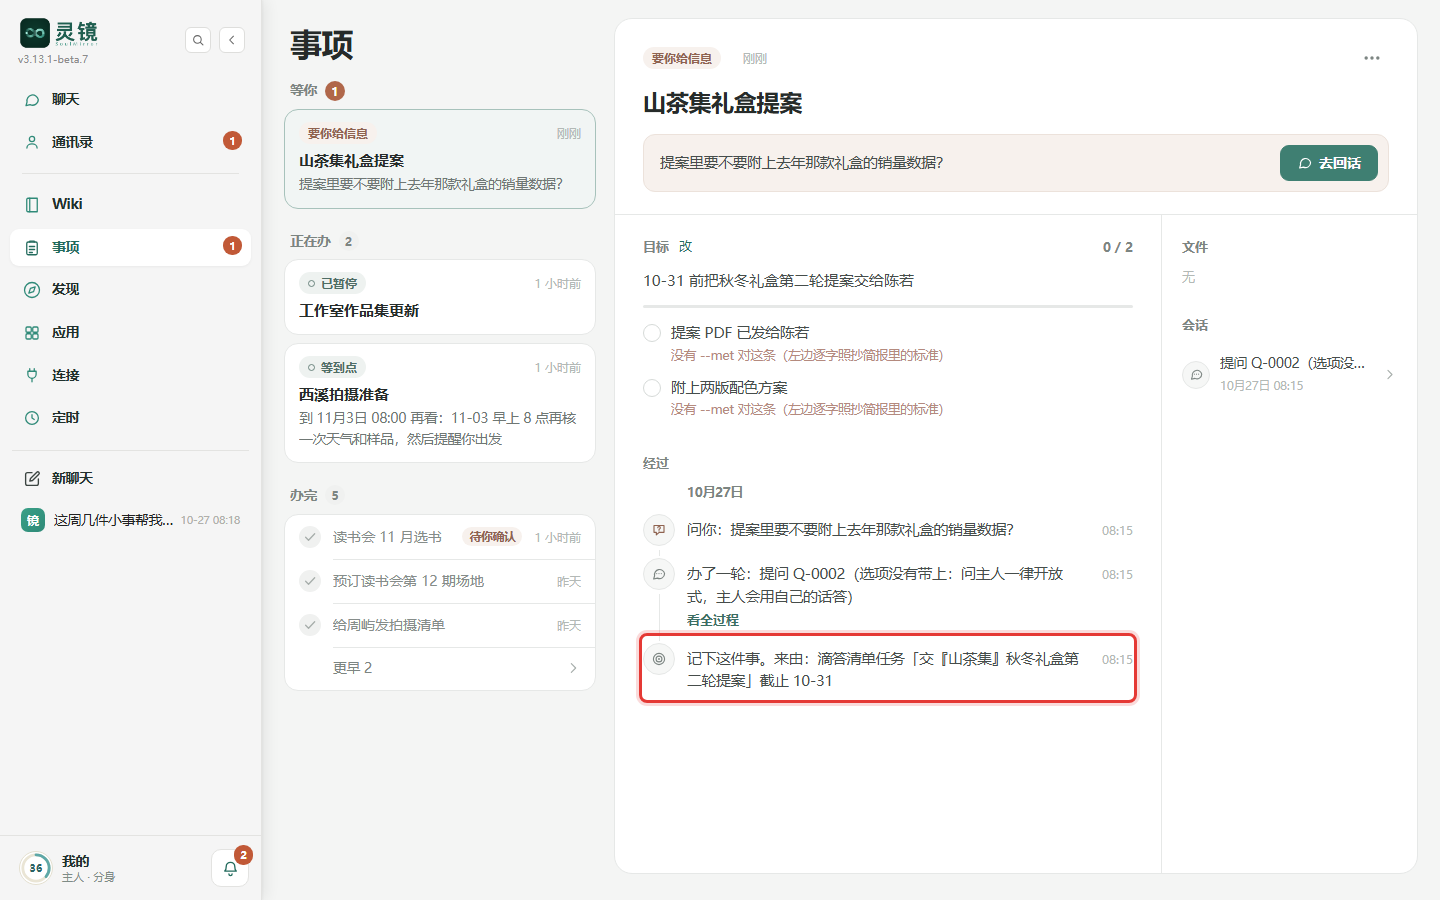The image size is (1440, 900).
Task: Open the Wiki section
Action: pyautogui.click(x=130, y=204)
